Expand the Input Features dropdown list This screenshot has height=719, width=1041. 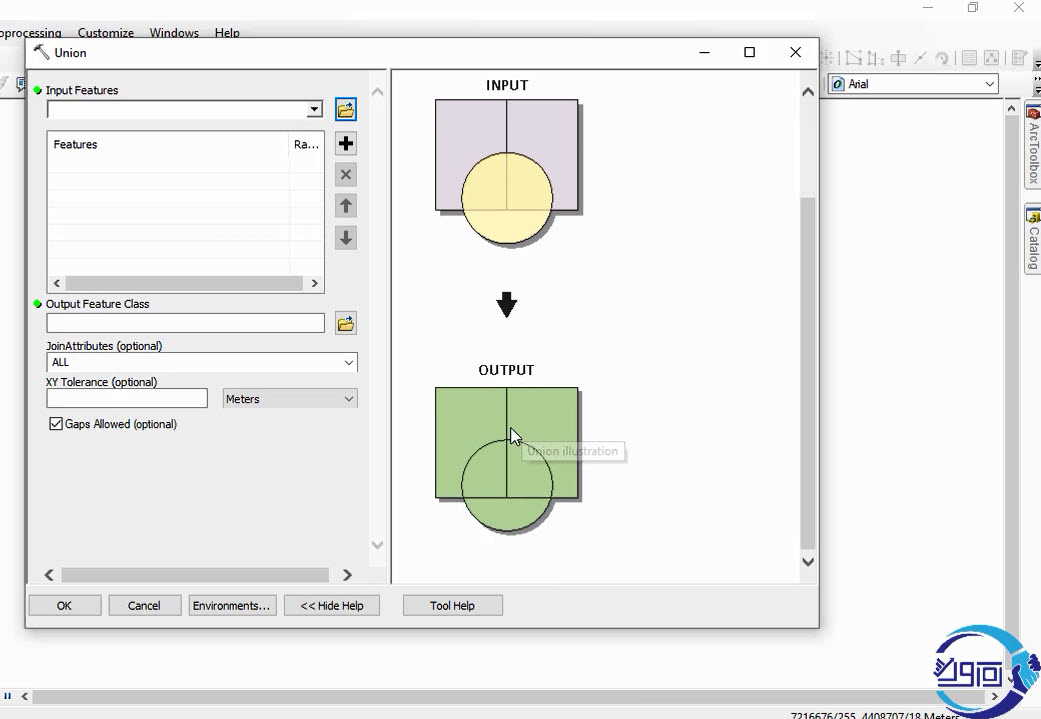click(x=314, y=109)
